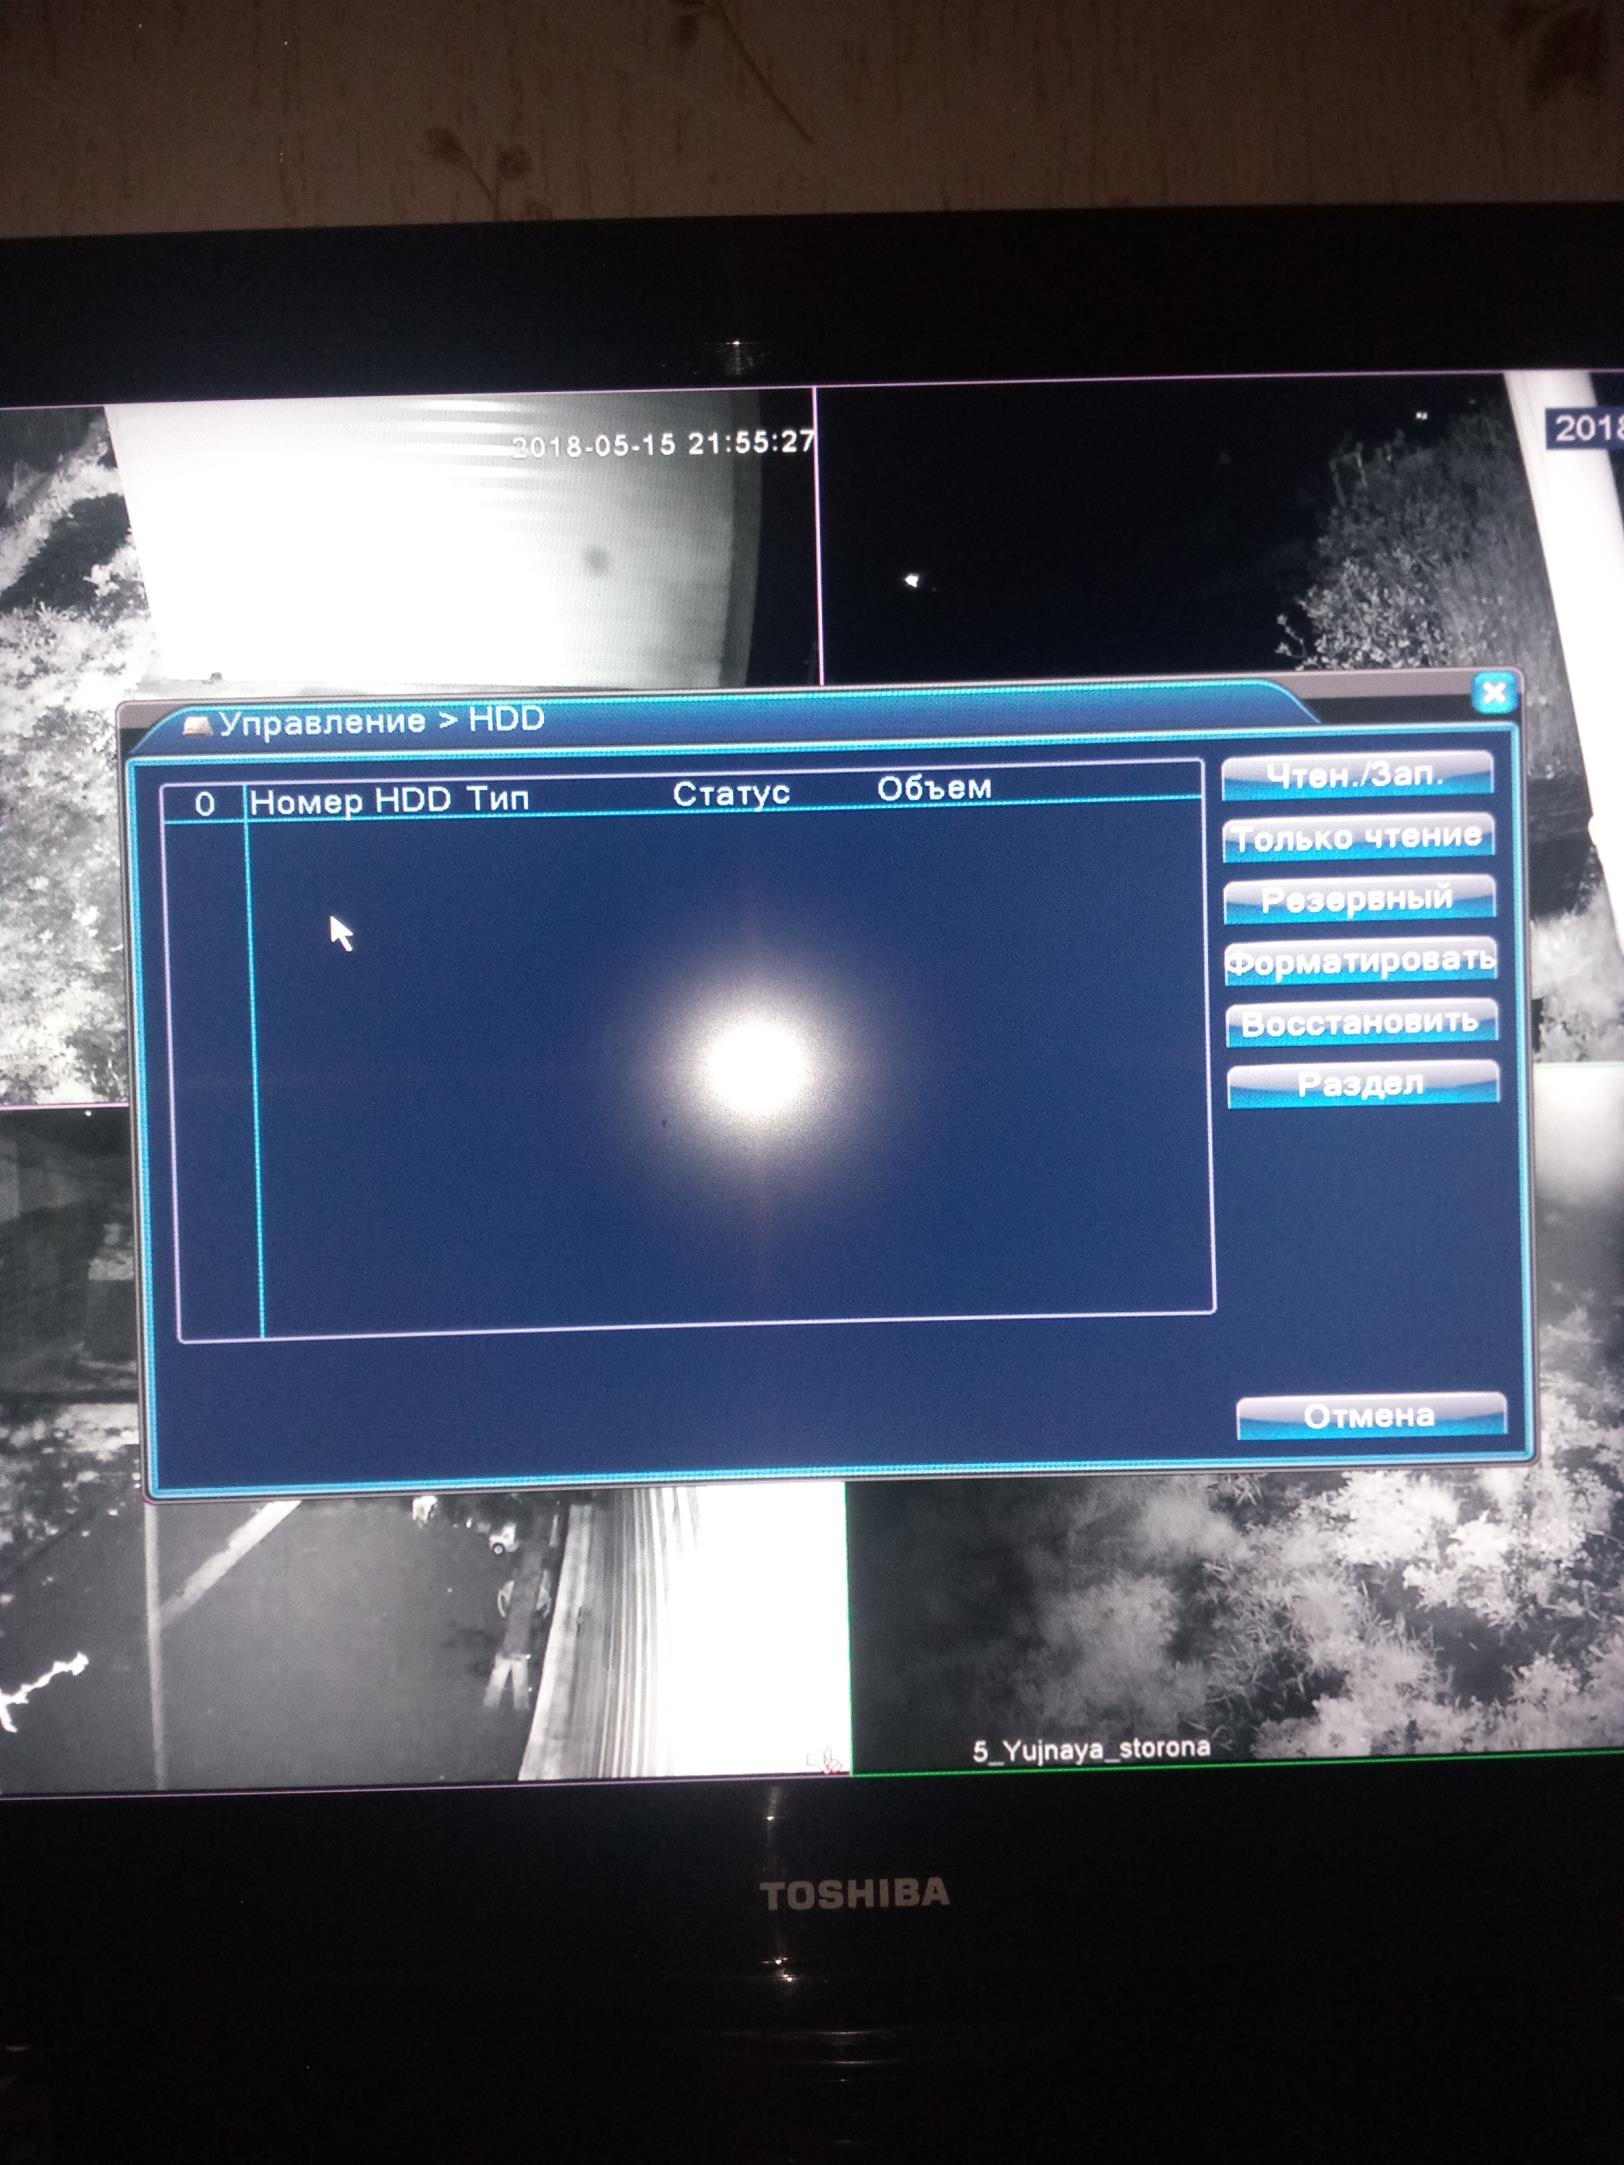Image resolution: width=1624 pixels, height=2165 pixels.
Task: Click the 0 count header cell
Action: [x=205, y=804]
